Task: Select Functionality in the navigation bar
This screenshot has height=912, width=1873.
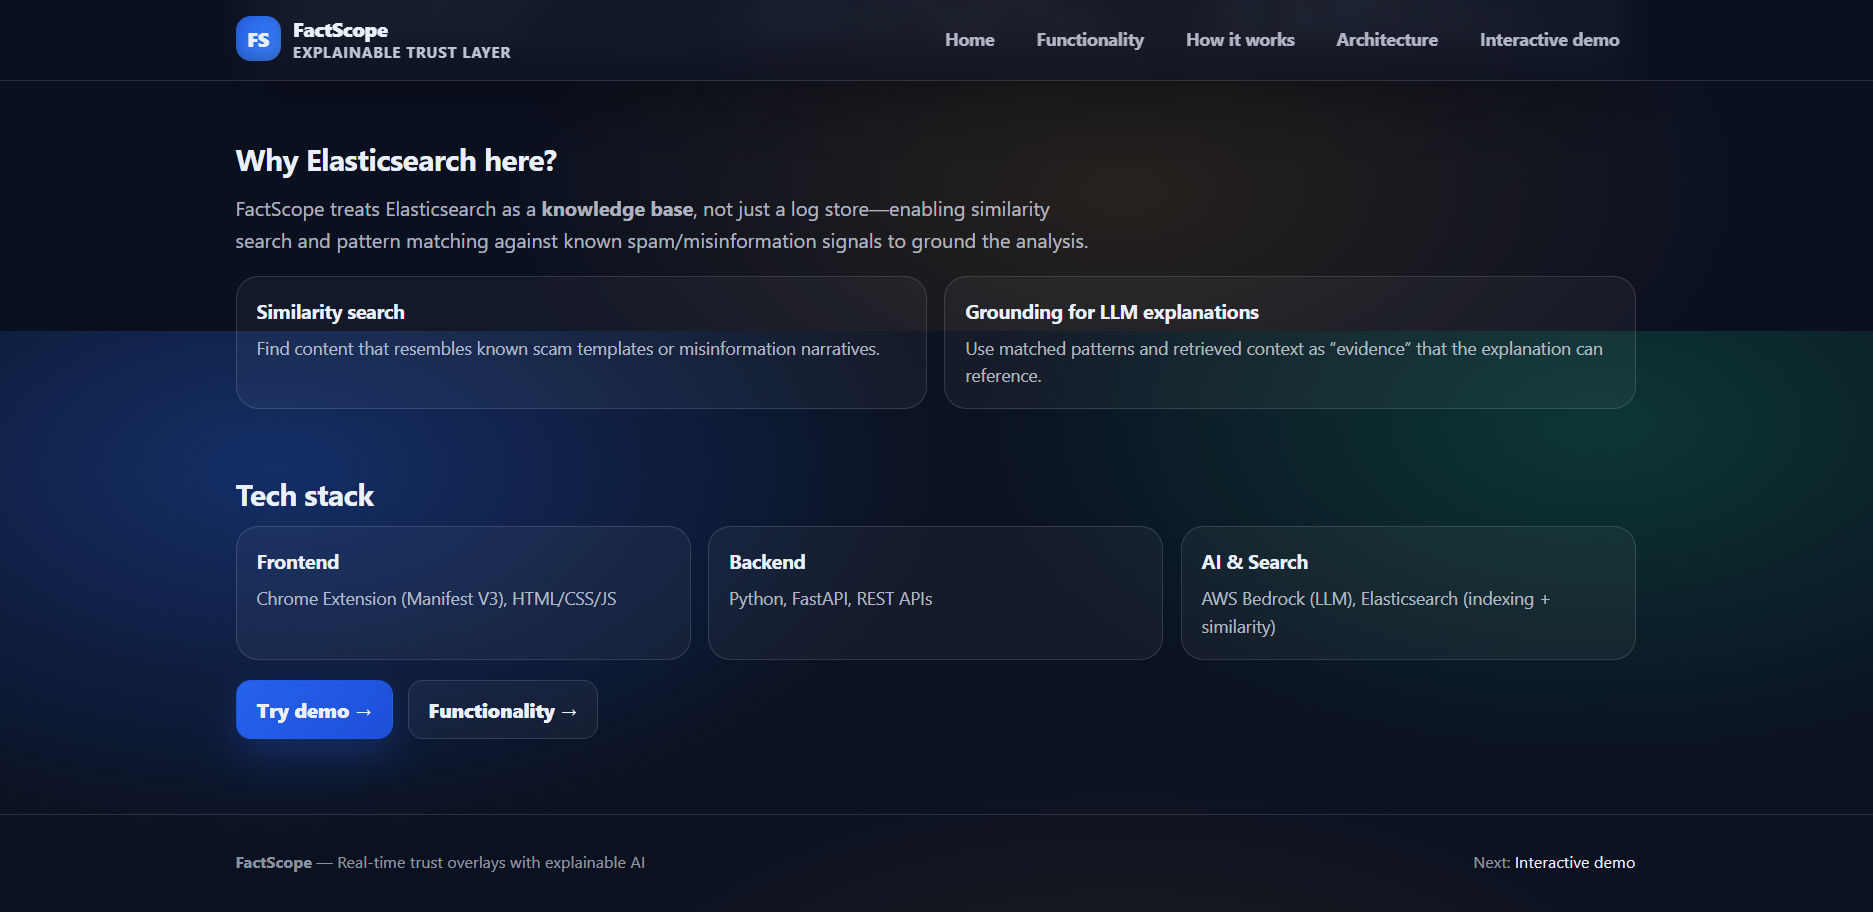Action: pos(1089,40)
